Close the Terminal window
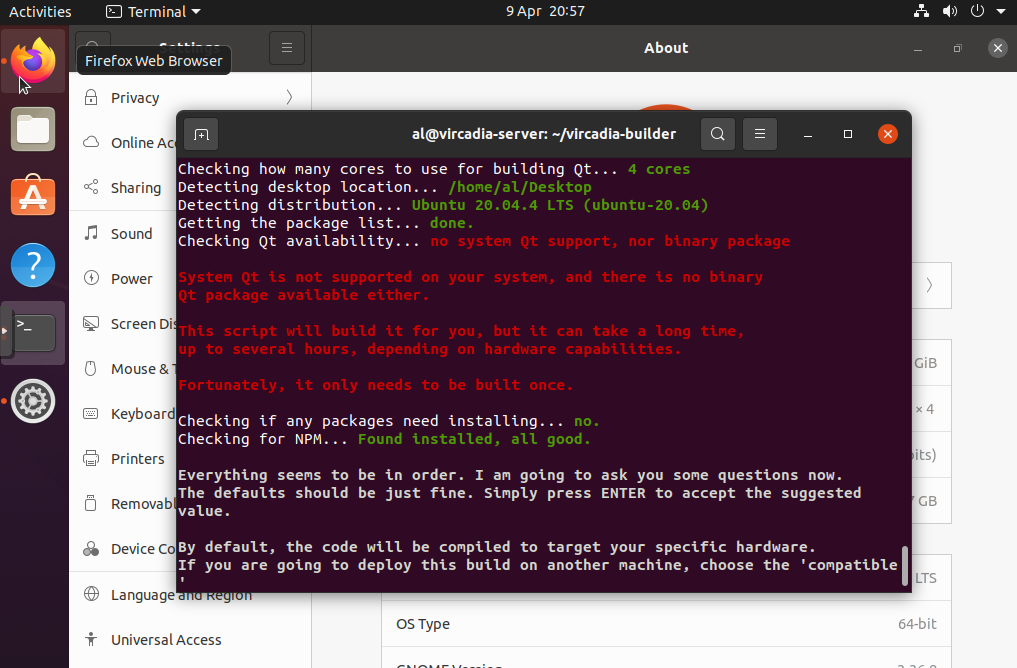The width and height of the screenshot is (1017, 668). pyautogui.click(x=888, y=134)
